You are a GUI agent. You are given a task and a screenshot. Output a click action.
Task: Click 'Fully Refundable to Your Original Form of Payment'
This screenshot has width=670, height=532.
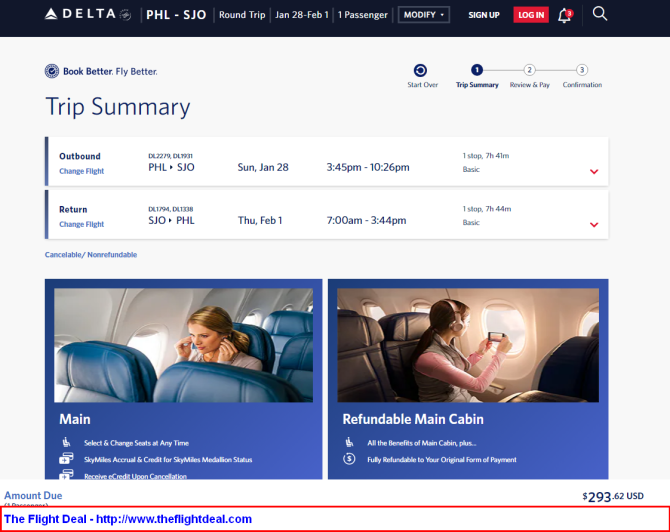point(442,460)
